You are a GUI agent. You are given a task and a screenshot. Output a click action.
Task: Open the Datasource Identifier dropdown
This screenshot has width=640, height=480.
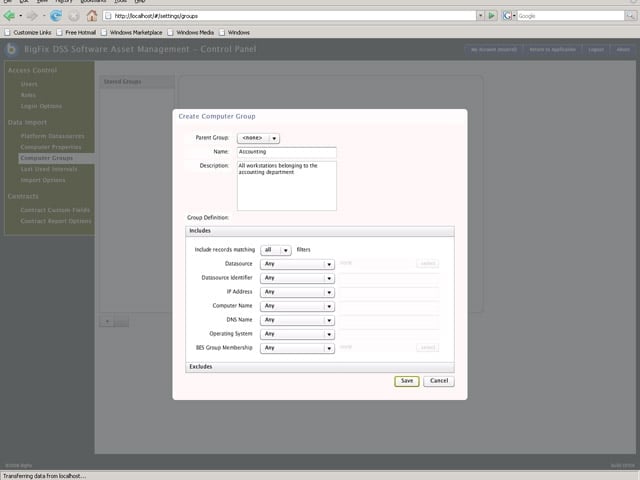(x=297, y=278)
